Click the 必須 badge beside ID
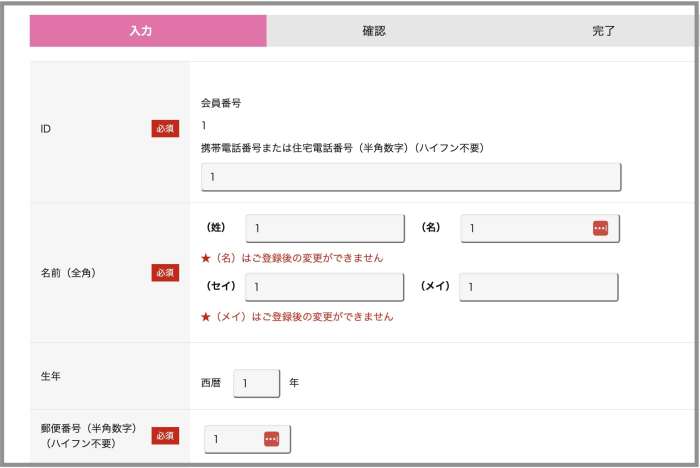The image size is (700, 468). (x=165, y=129)
